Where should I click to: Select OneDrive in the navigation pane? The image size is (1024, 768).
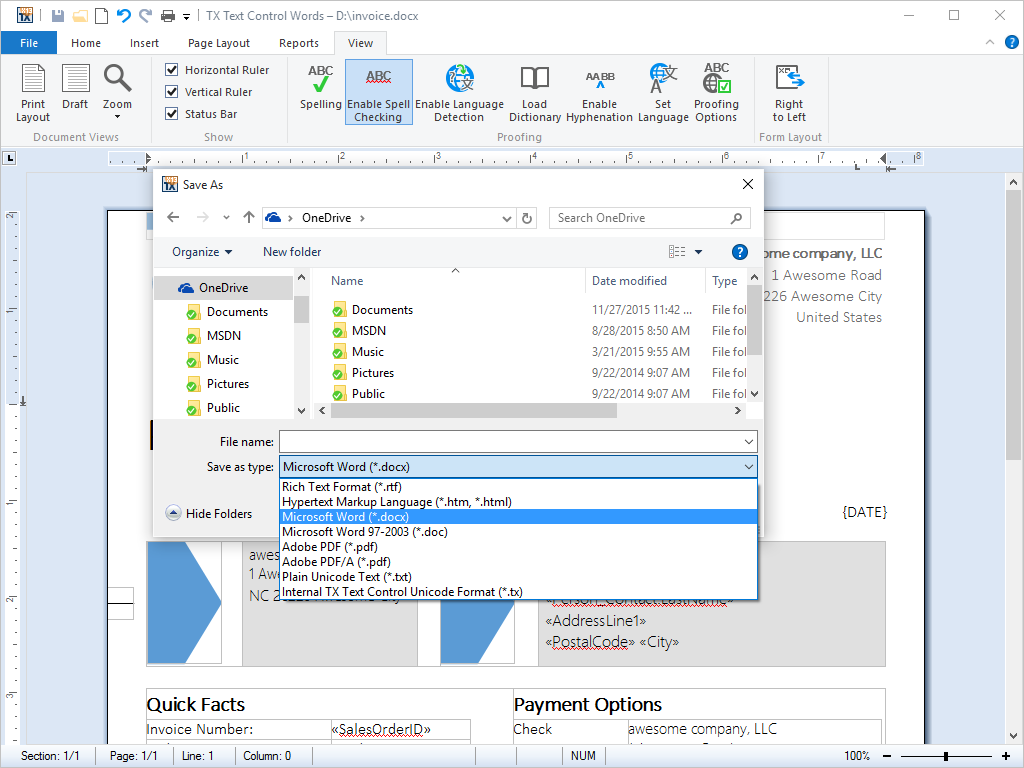(223, 288)
